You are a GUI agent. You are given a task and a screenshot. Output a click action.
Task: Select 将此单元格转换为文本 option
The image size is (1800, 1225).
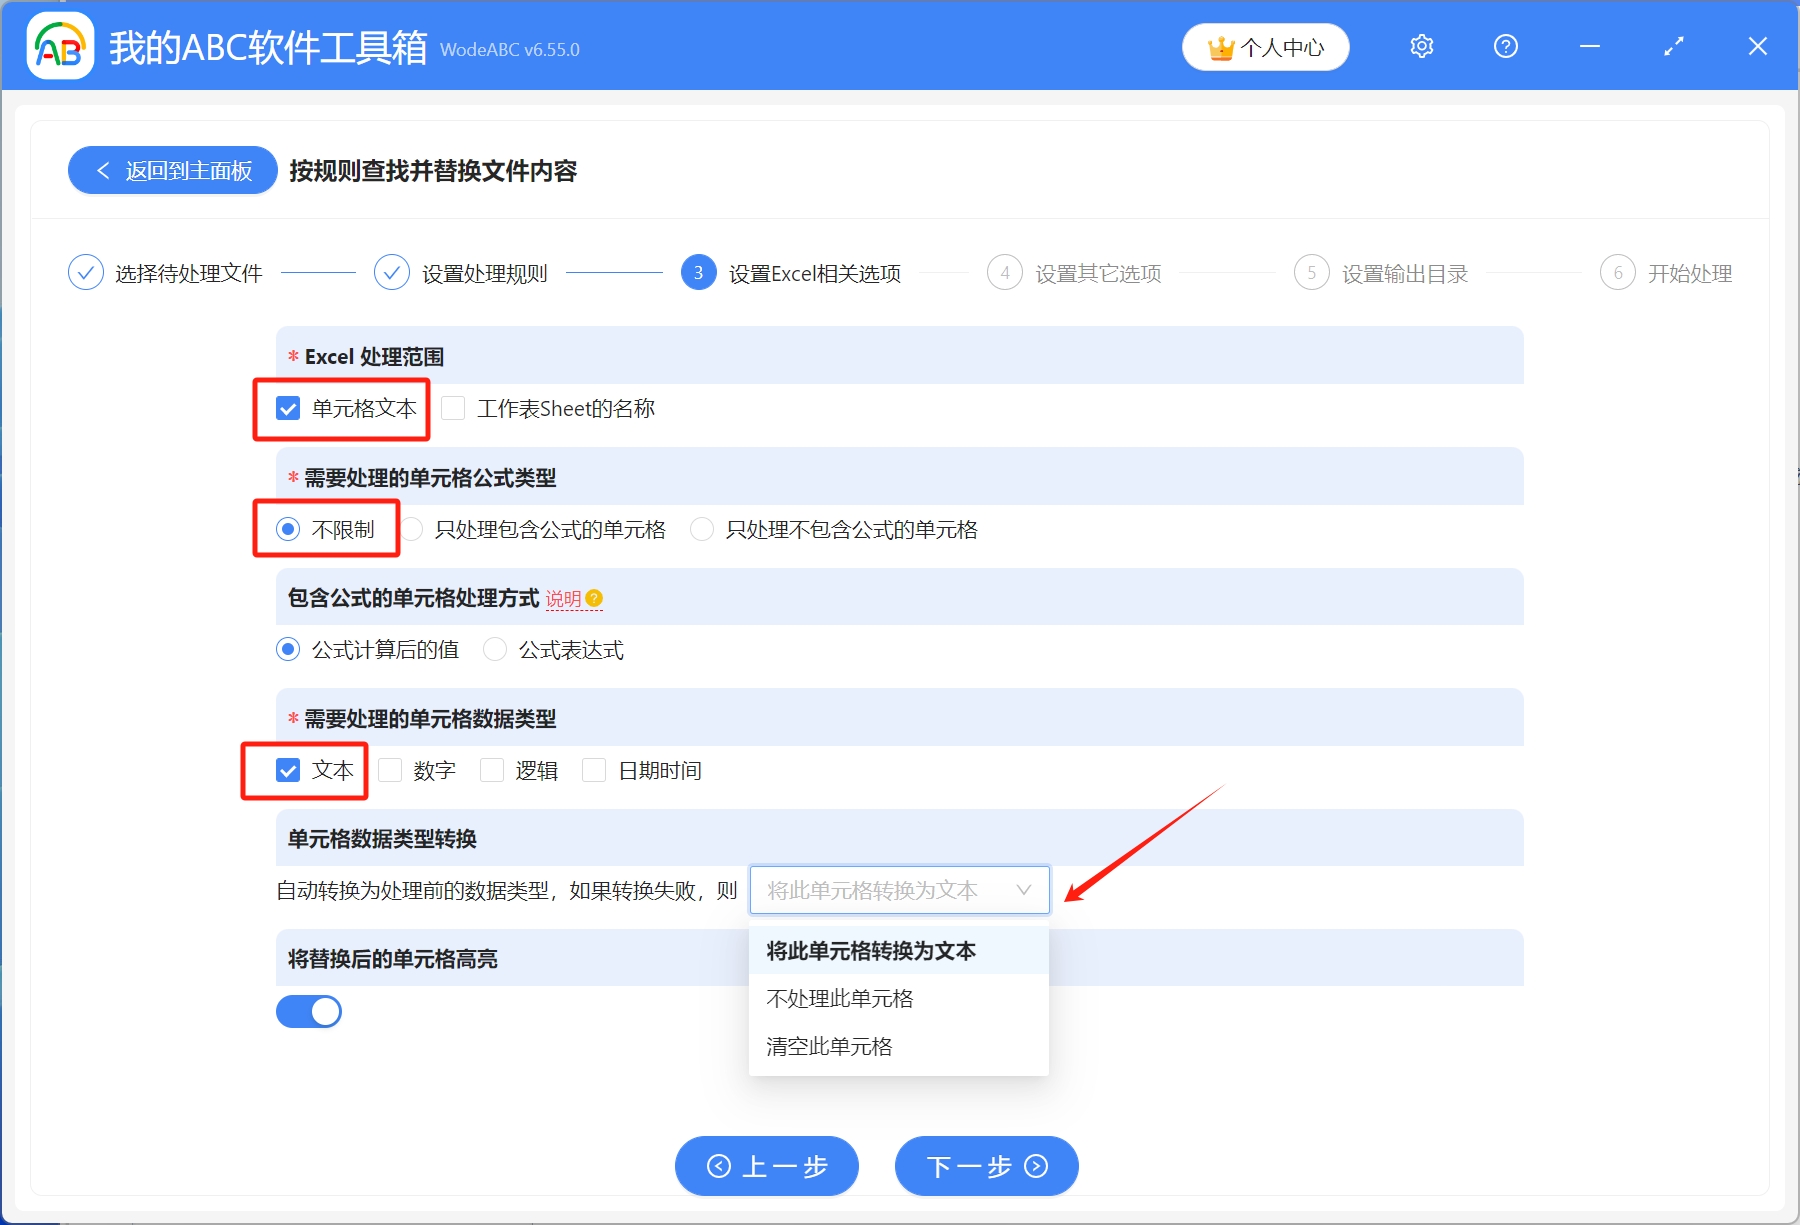(x=872, y=951)
